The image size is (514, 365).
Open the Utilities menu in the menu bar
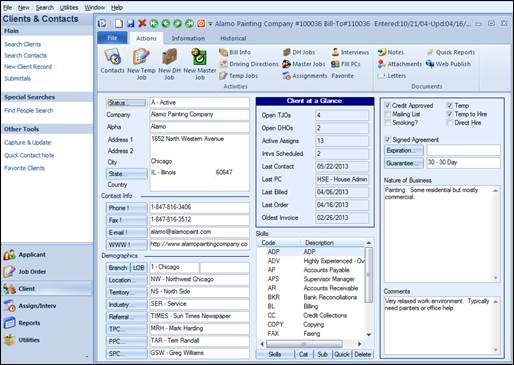click(x=69, y=7)
